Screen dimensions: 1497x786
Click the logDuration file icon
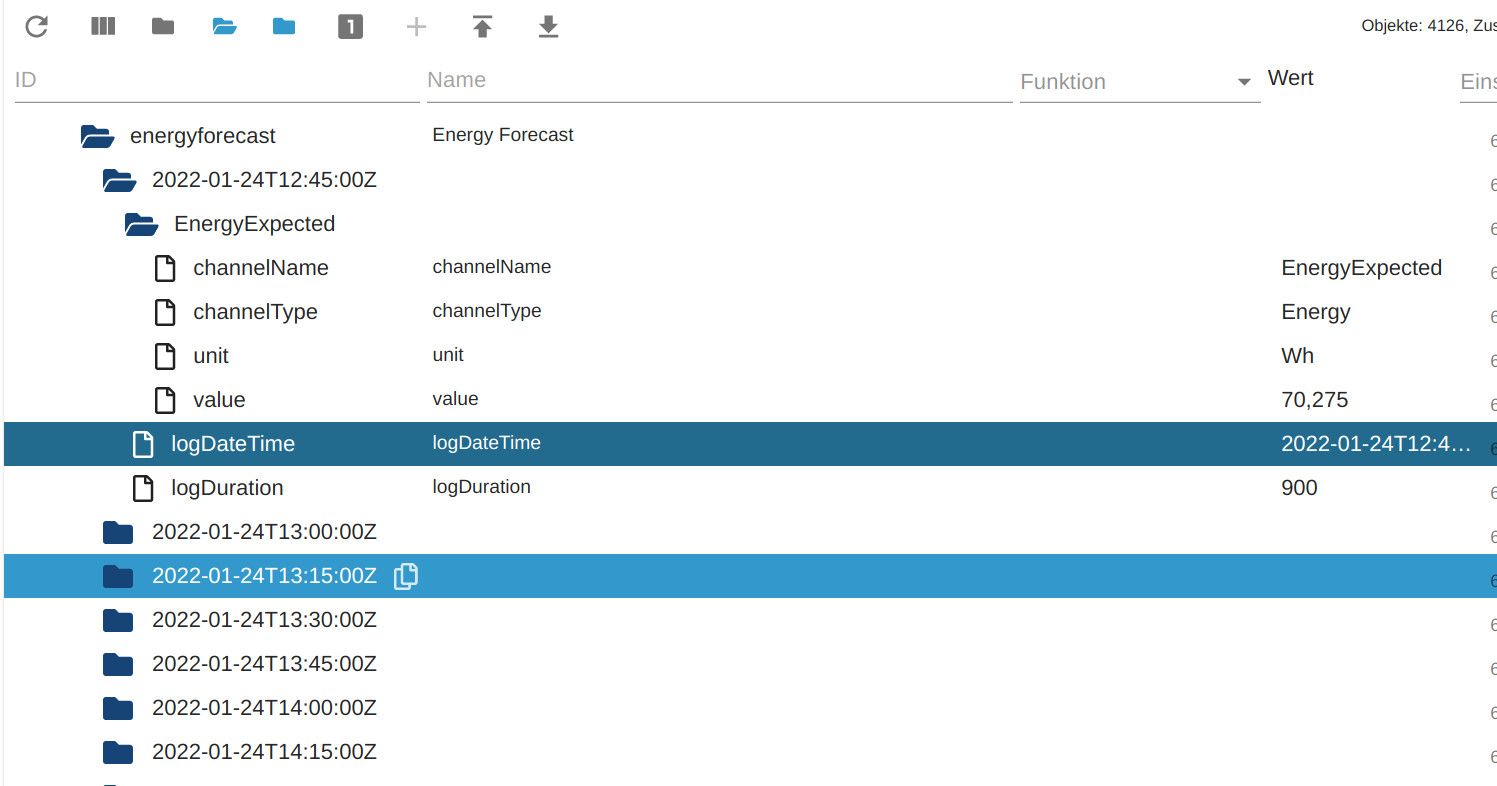(x=143, y=488)
